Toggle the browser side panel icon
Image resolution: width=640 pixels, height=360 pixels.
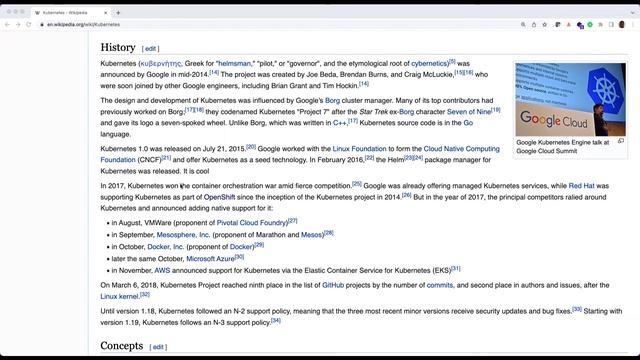(611, 24)
